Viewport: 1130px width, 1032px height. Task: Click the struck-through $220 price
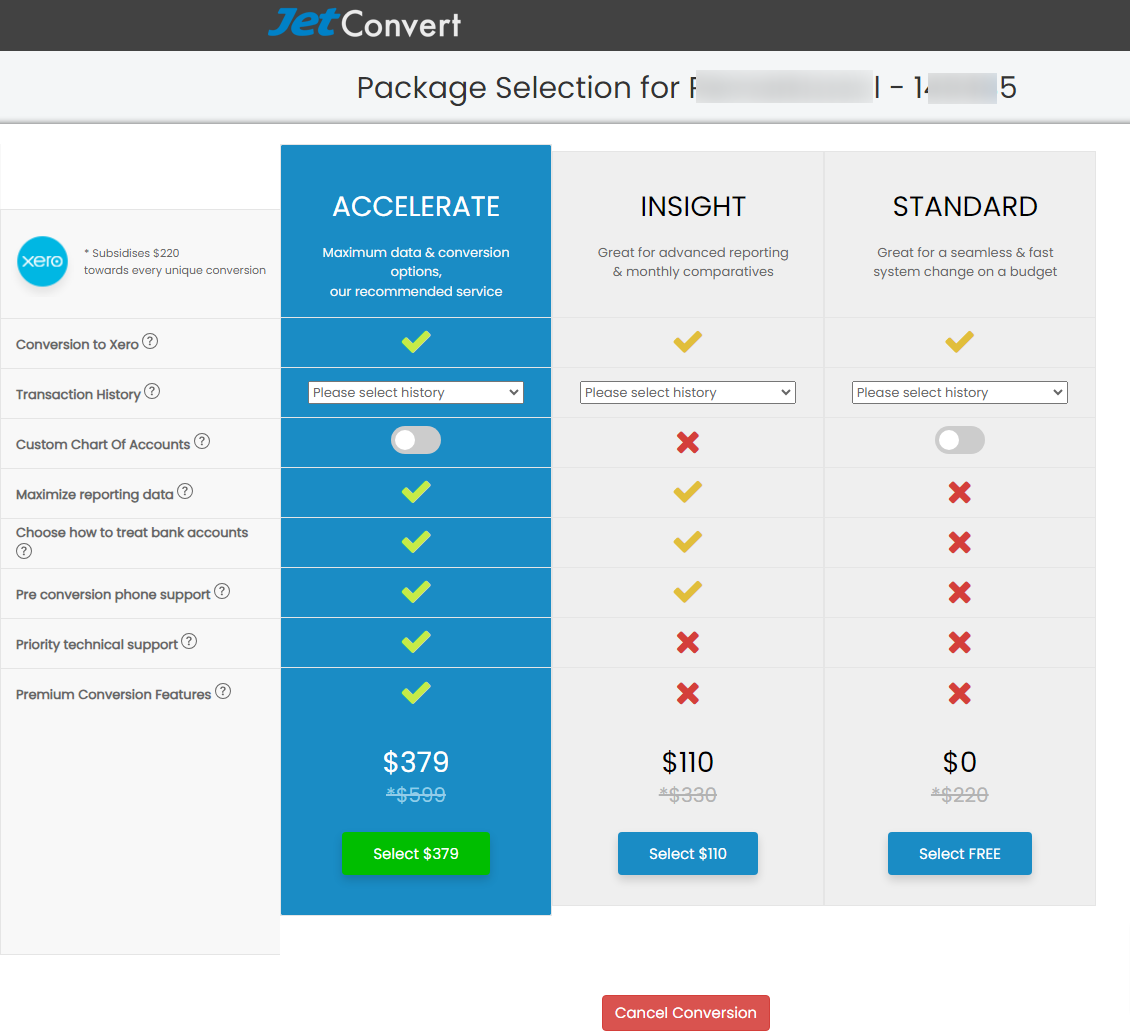pos(959,794)
